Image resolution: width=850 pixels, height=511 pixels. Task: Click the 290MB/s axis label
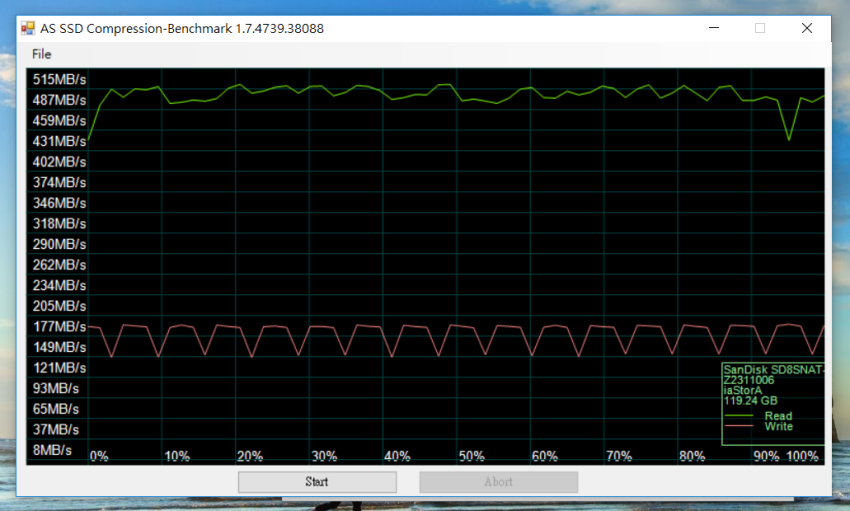click(x=59, y=244)
